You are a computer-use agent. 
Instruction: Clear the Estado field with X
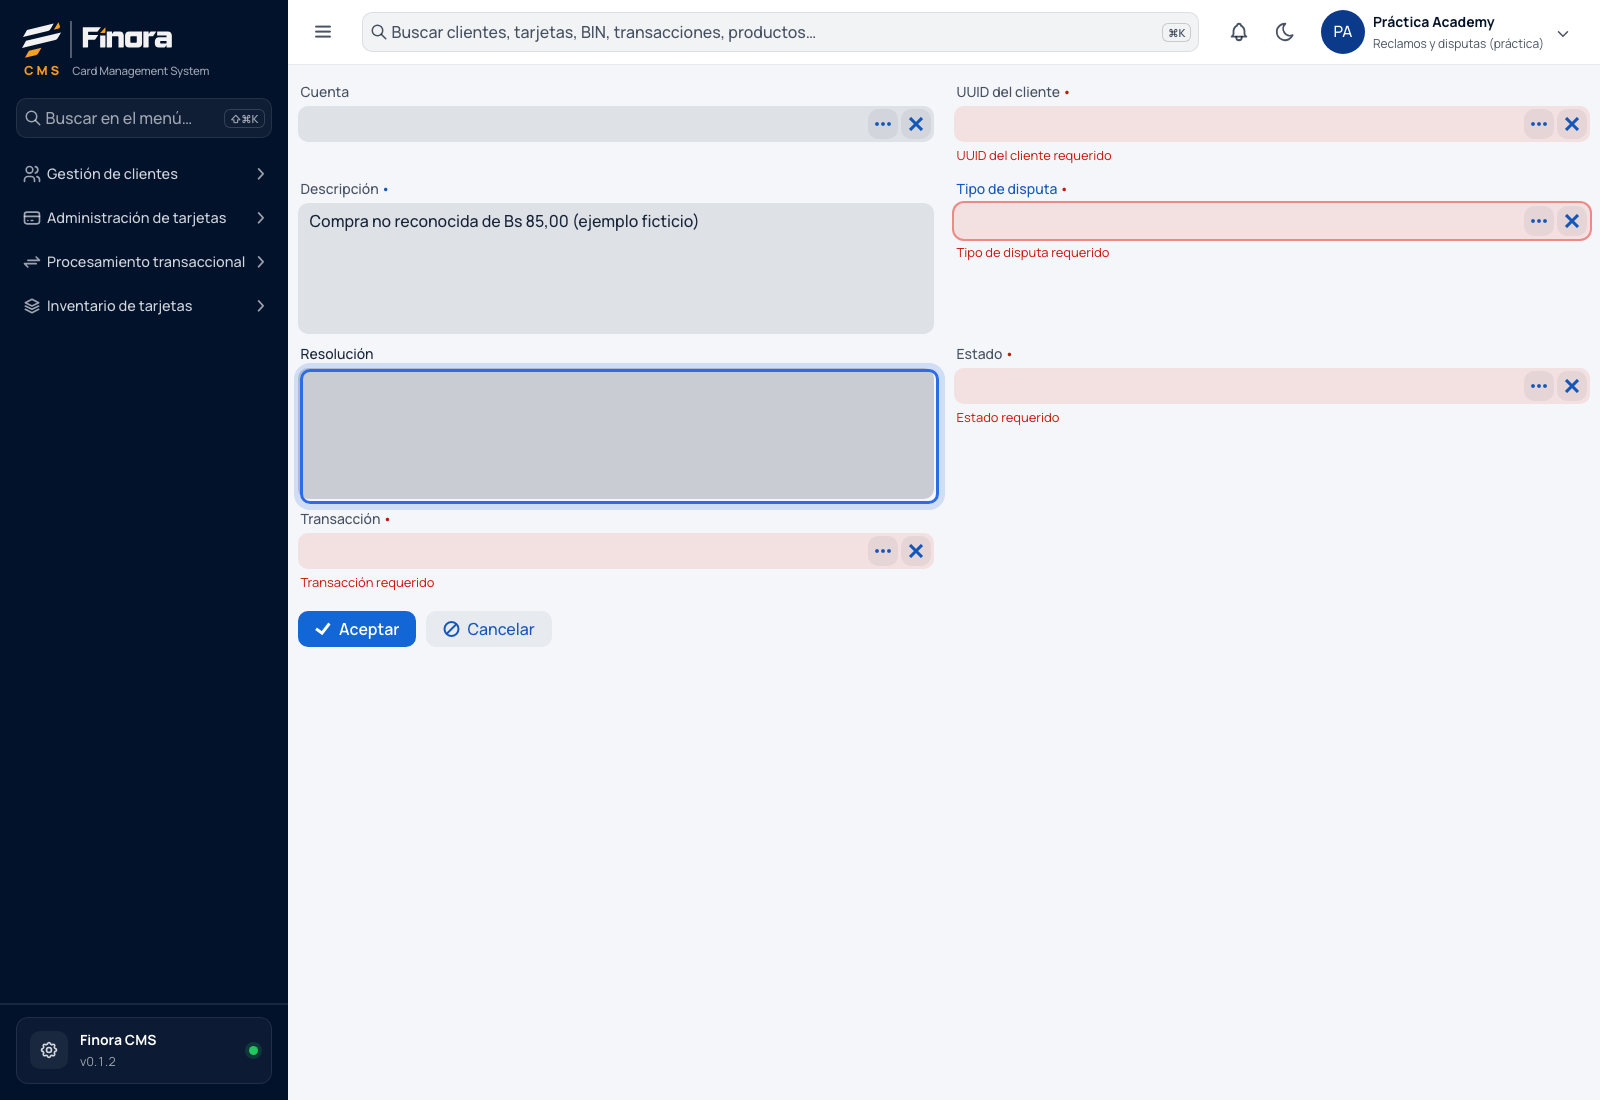click(1572, 386)
